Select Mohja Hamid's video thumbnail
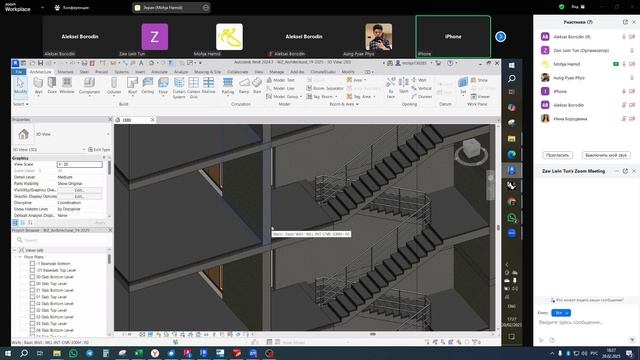Image resolution: width=640 pixels, height=360 pixels. pos(229,37)
